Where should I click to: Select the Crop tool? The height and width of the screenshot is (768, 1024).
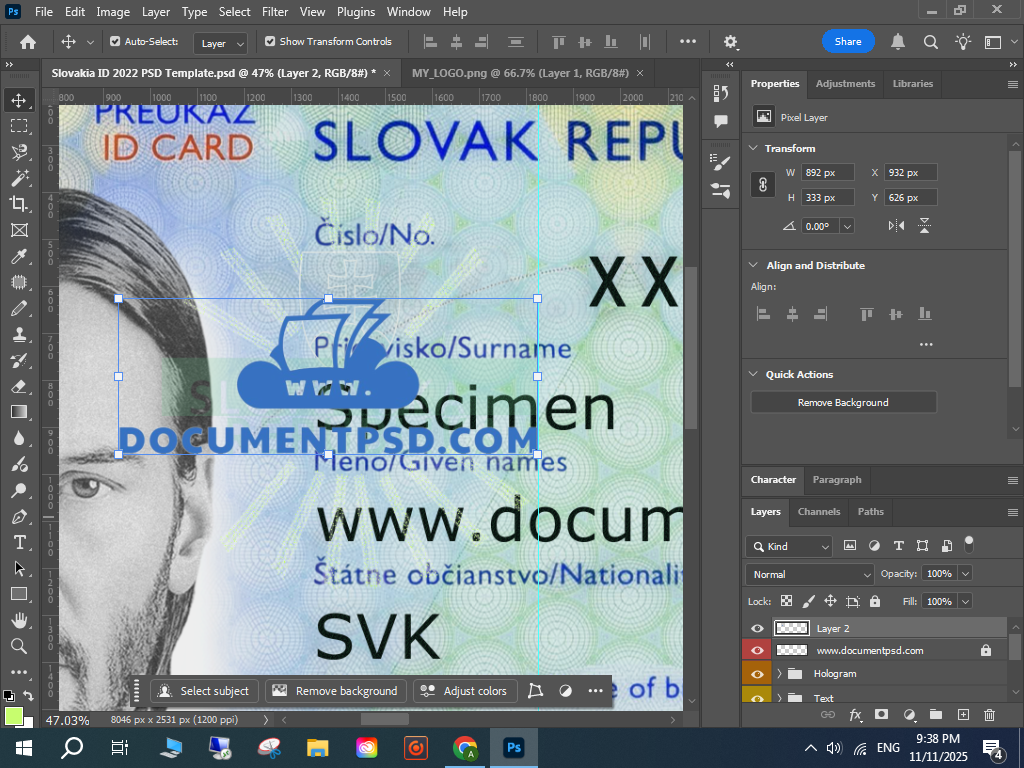[x=19, y=204]
